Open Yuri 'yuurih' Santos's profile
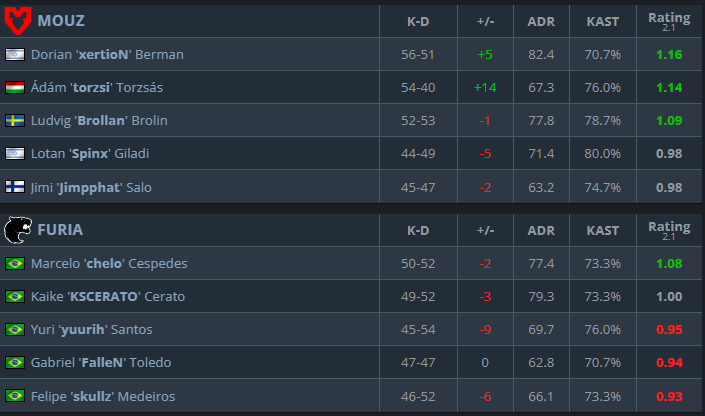The image size is (705, 416). tap(91, 329)
